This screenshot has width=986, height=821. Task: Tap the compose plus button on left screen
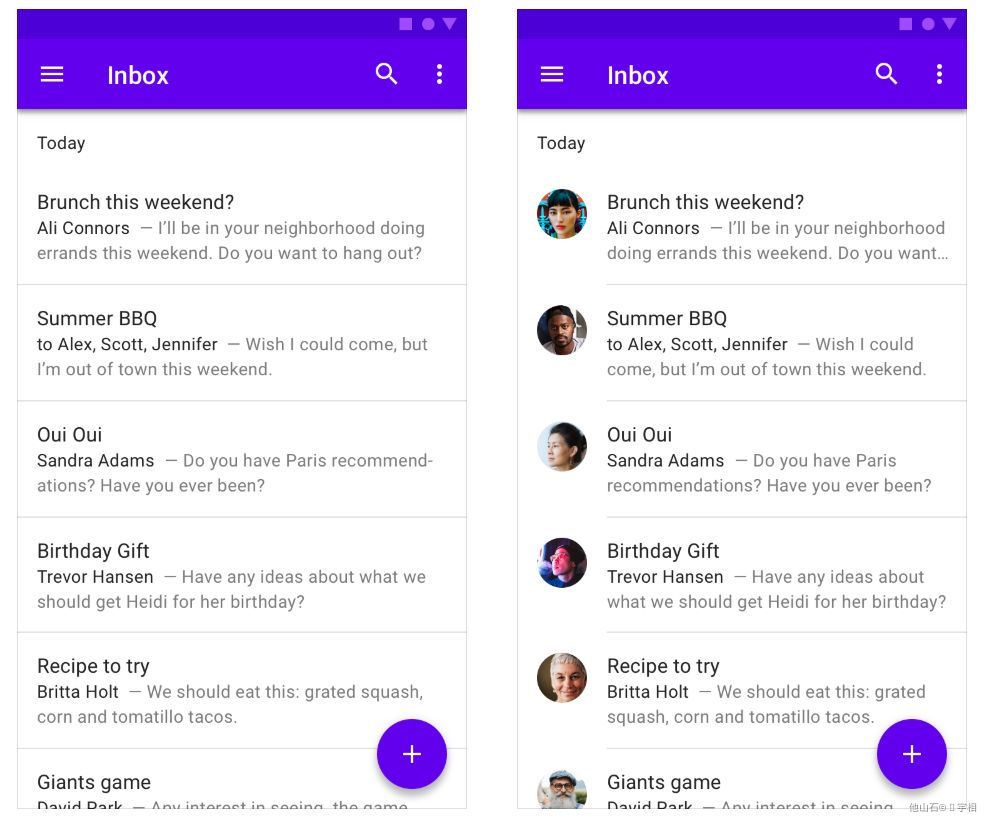pyautogui.click(x=412, y=754)
